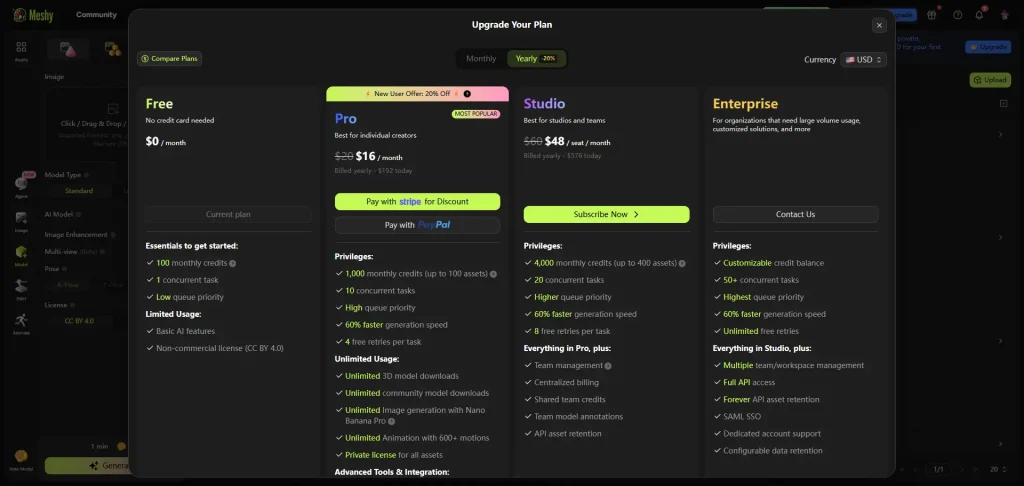Click 'Unlimited 3D model downloads' text

(x=402, y=376)
